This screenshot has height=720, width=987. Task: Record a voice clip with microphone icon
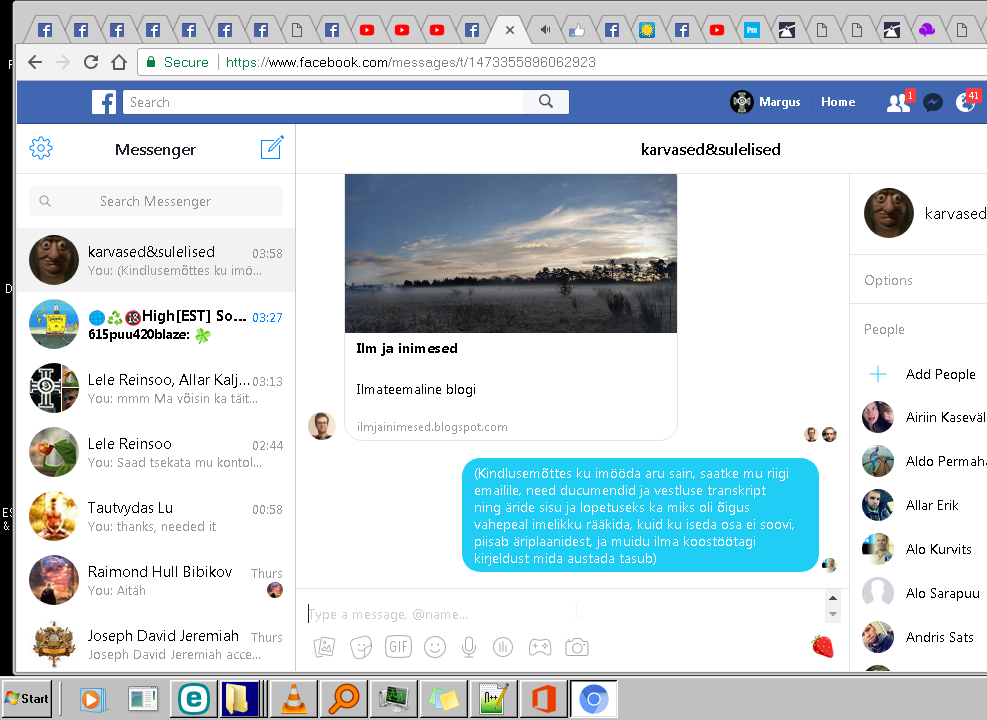click(x=468, y=647)
